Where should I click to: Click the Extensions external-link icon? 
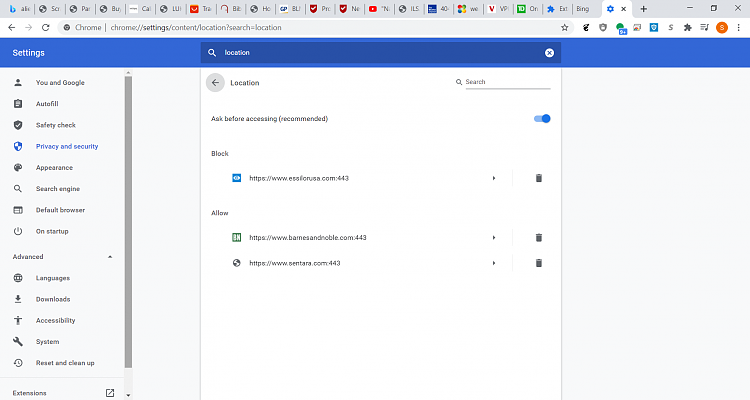(x=110, y=393)
